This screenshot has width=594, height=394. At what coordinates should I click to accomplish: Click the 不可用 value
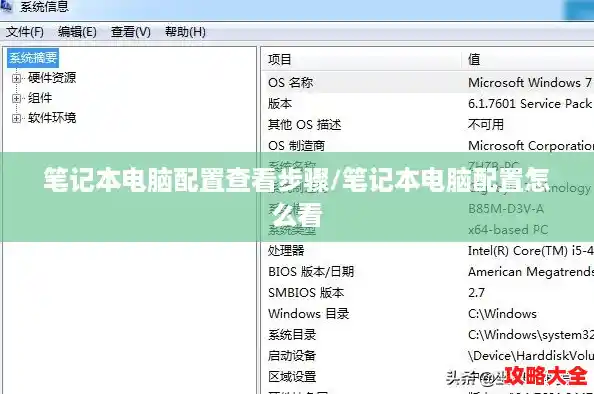(486, 125)
